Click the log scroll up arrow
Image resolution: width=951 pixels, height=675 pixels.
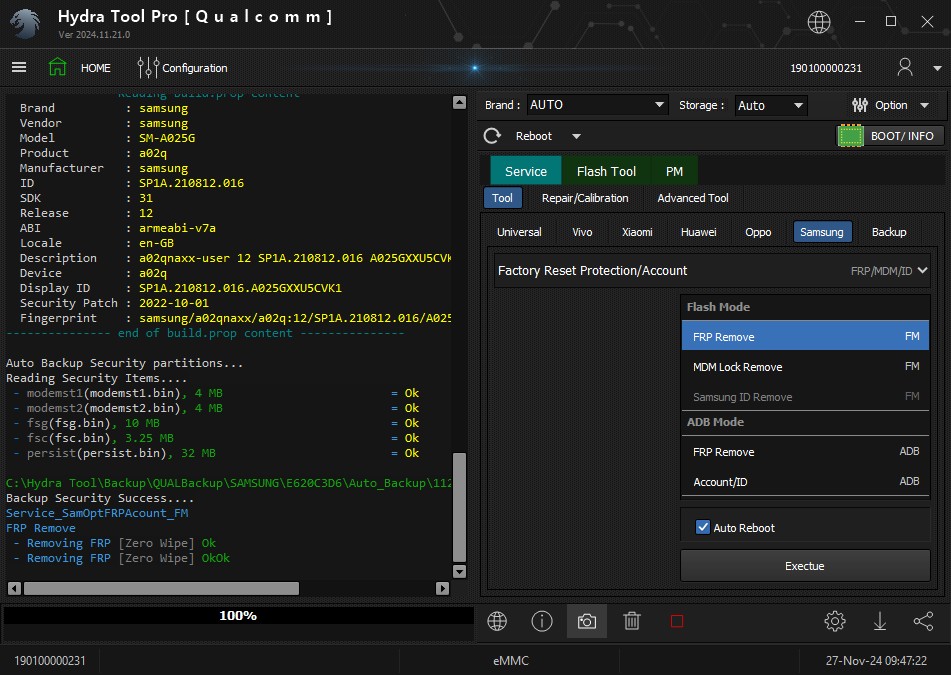pos(459,102)
